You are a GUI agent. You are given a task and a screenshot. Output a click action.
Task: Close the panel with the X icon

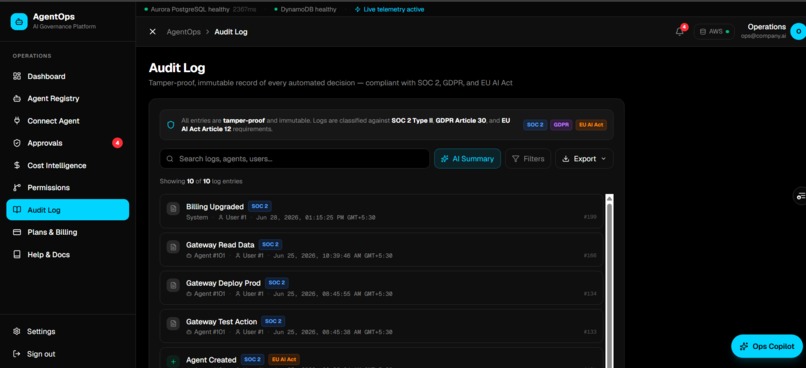[153, 32]
